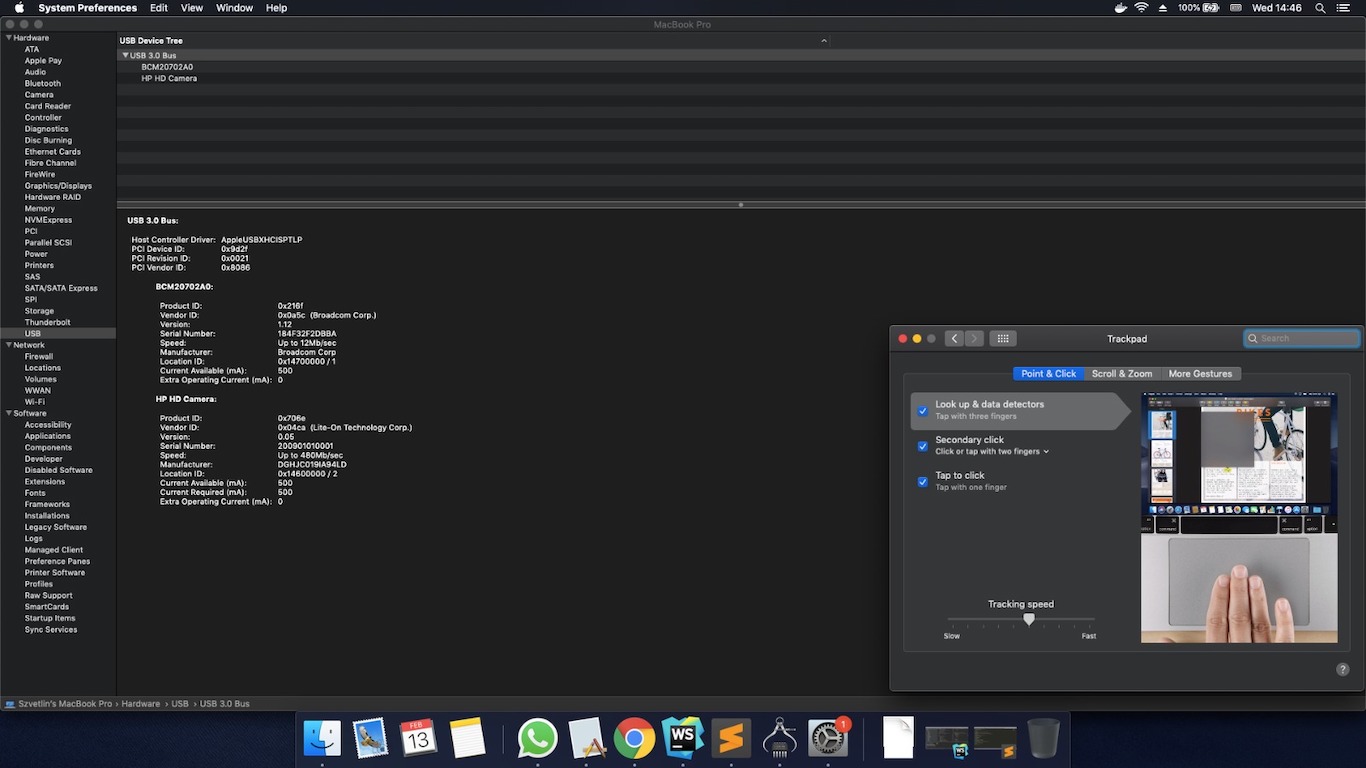Open the minimized WebStorm window in the Dock
1366x768 pixels.
[946, 741]
